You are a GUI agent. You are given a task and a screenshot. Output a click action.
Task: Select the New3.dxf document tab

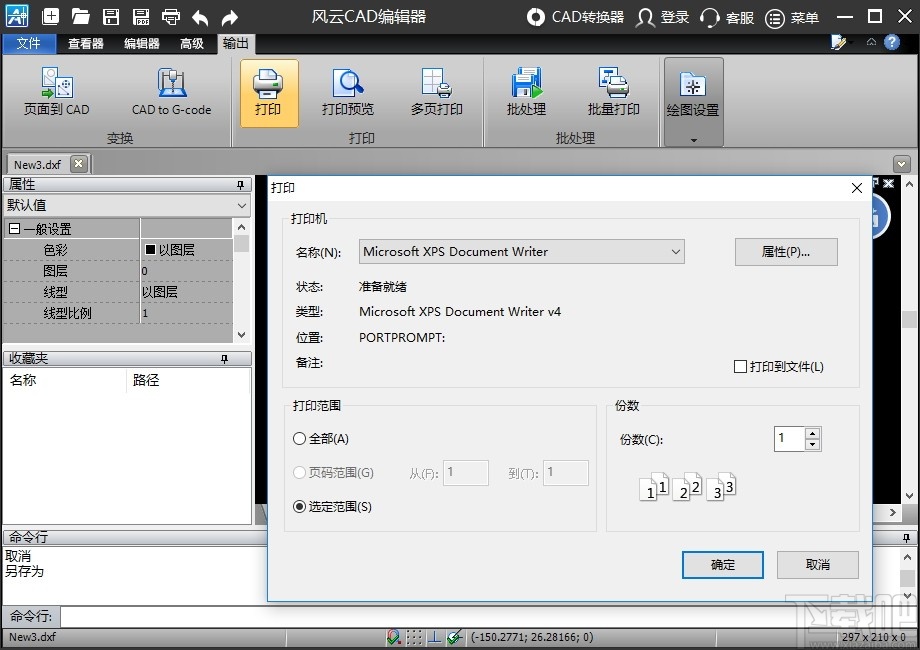pyautogui.click(x=38, y=165)
